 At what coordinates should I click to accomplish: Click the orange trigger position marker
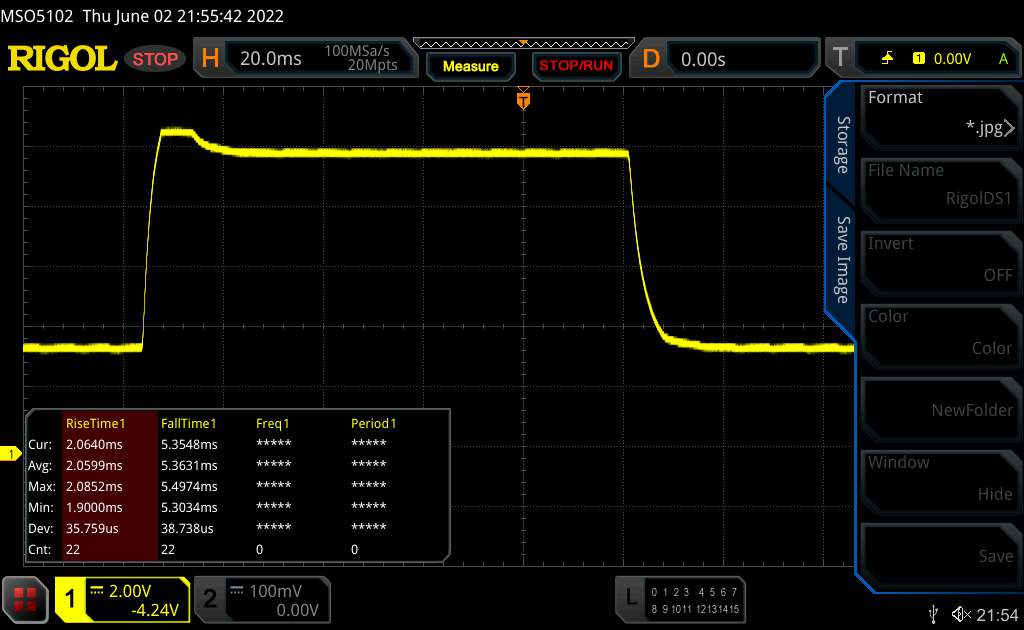[522, 99]
